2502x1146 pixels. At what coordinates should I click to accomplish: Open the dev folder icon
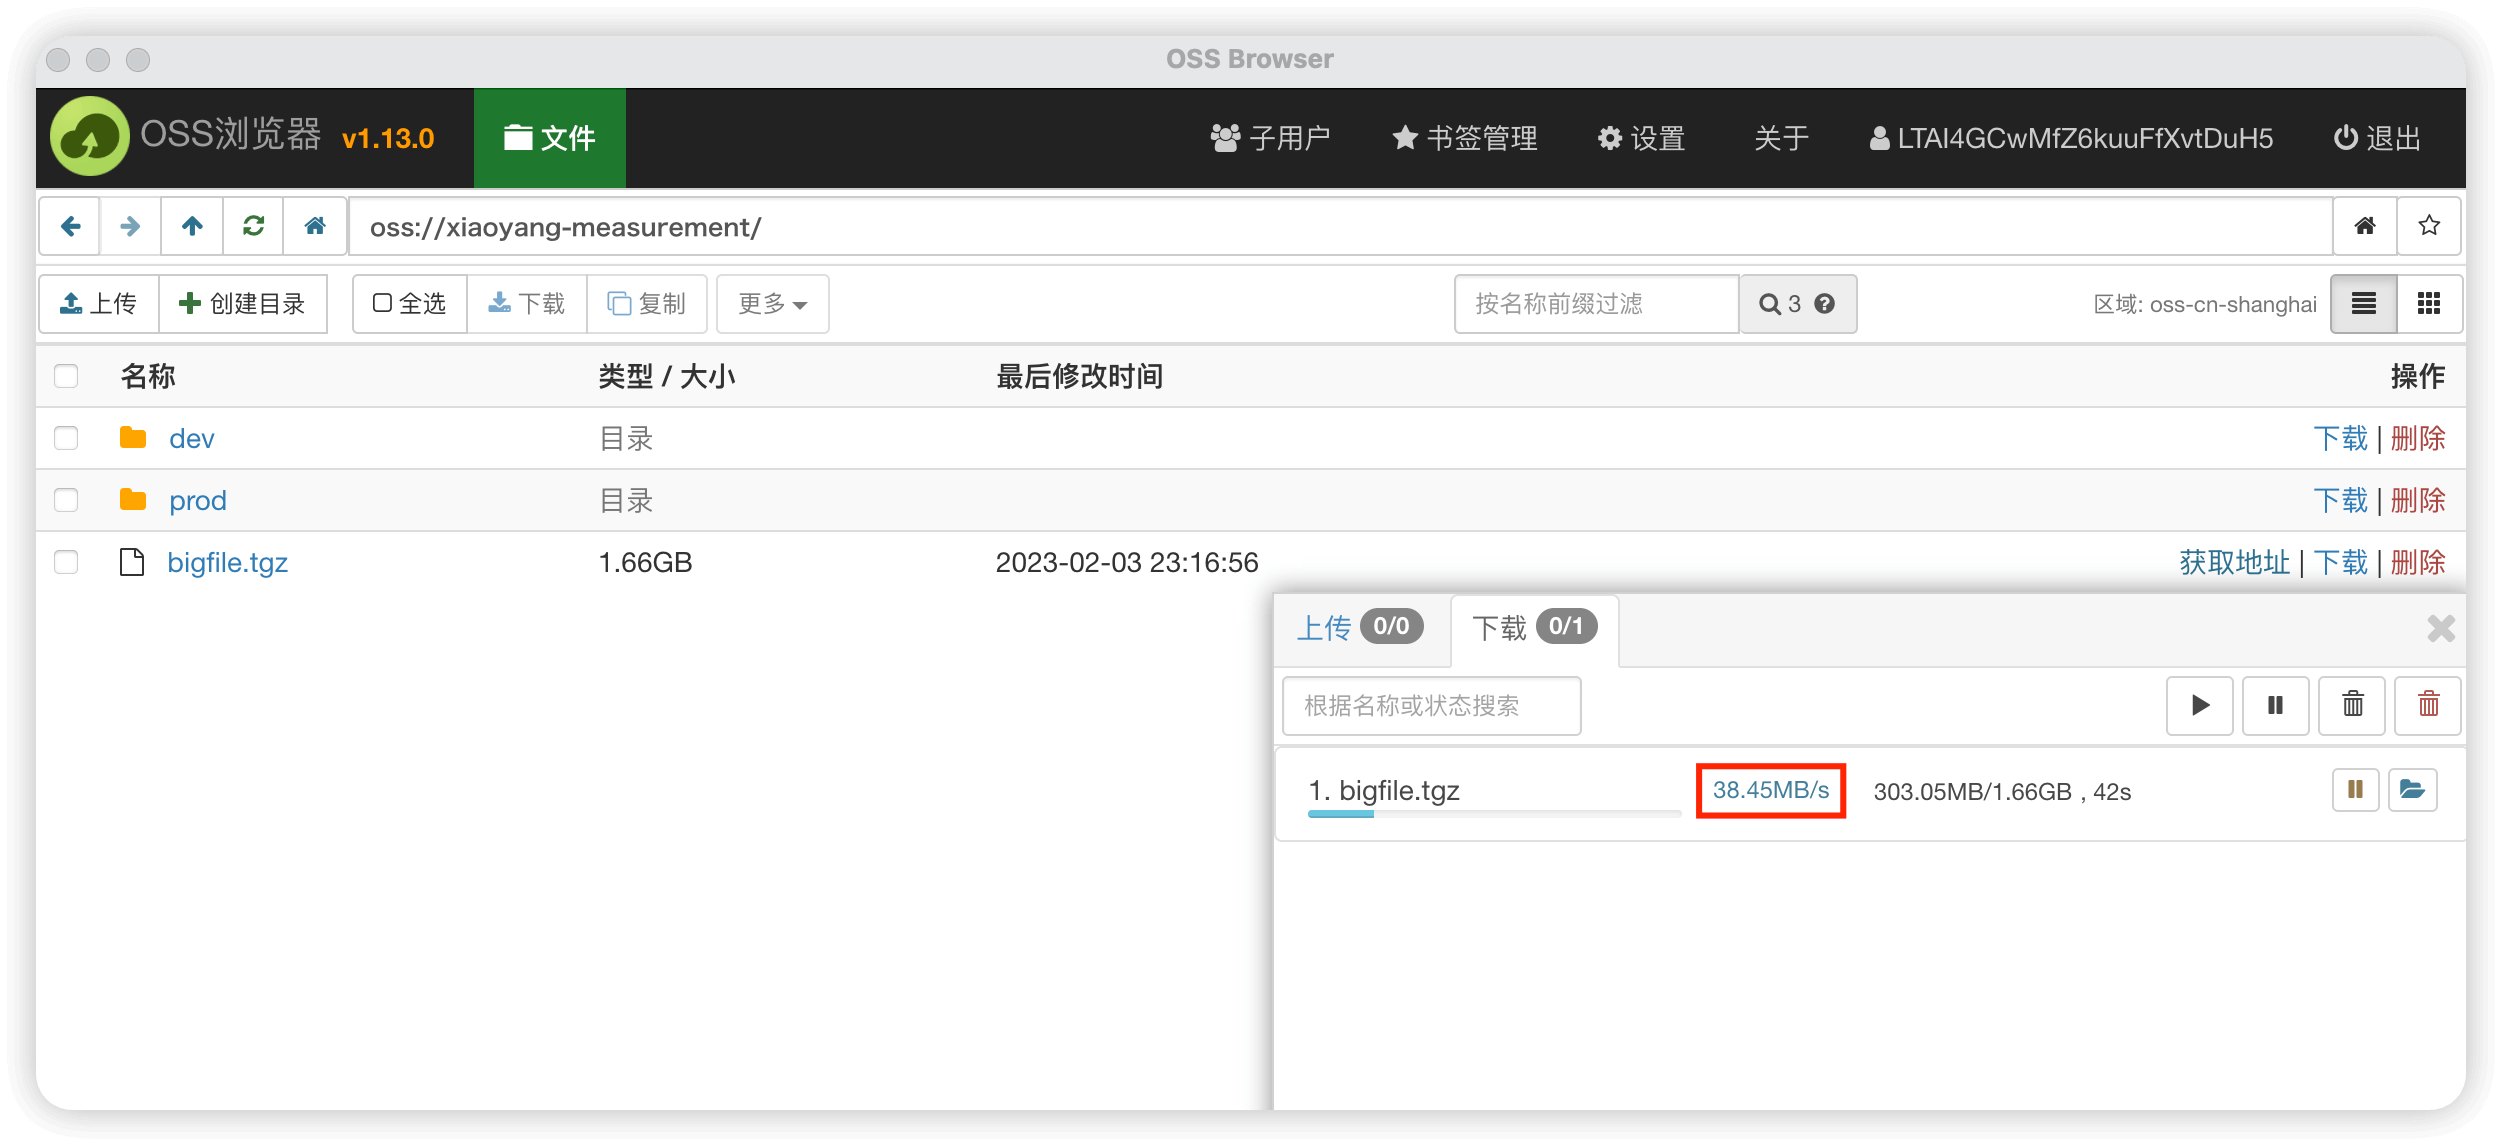coord(133,438)
